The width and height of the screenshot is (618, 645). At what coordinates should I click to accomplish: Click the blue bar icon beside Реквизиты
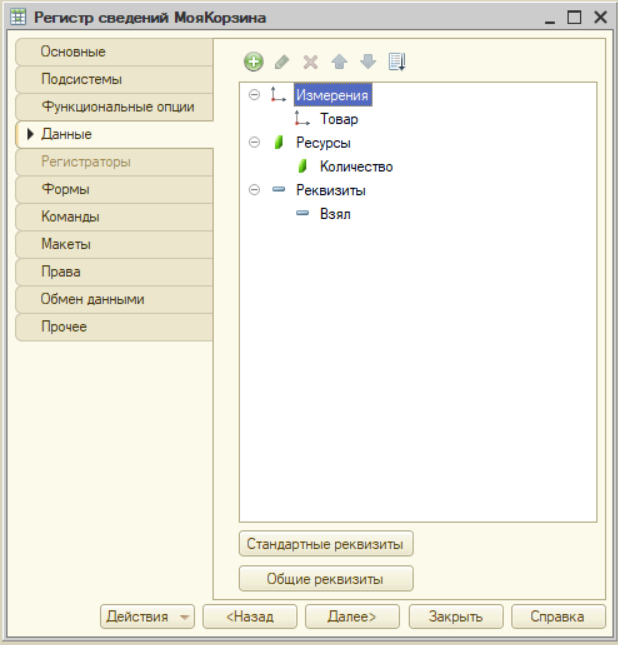279,189
